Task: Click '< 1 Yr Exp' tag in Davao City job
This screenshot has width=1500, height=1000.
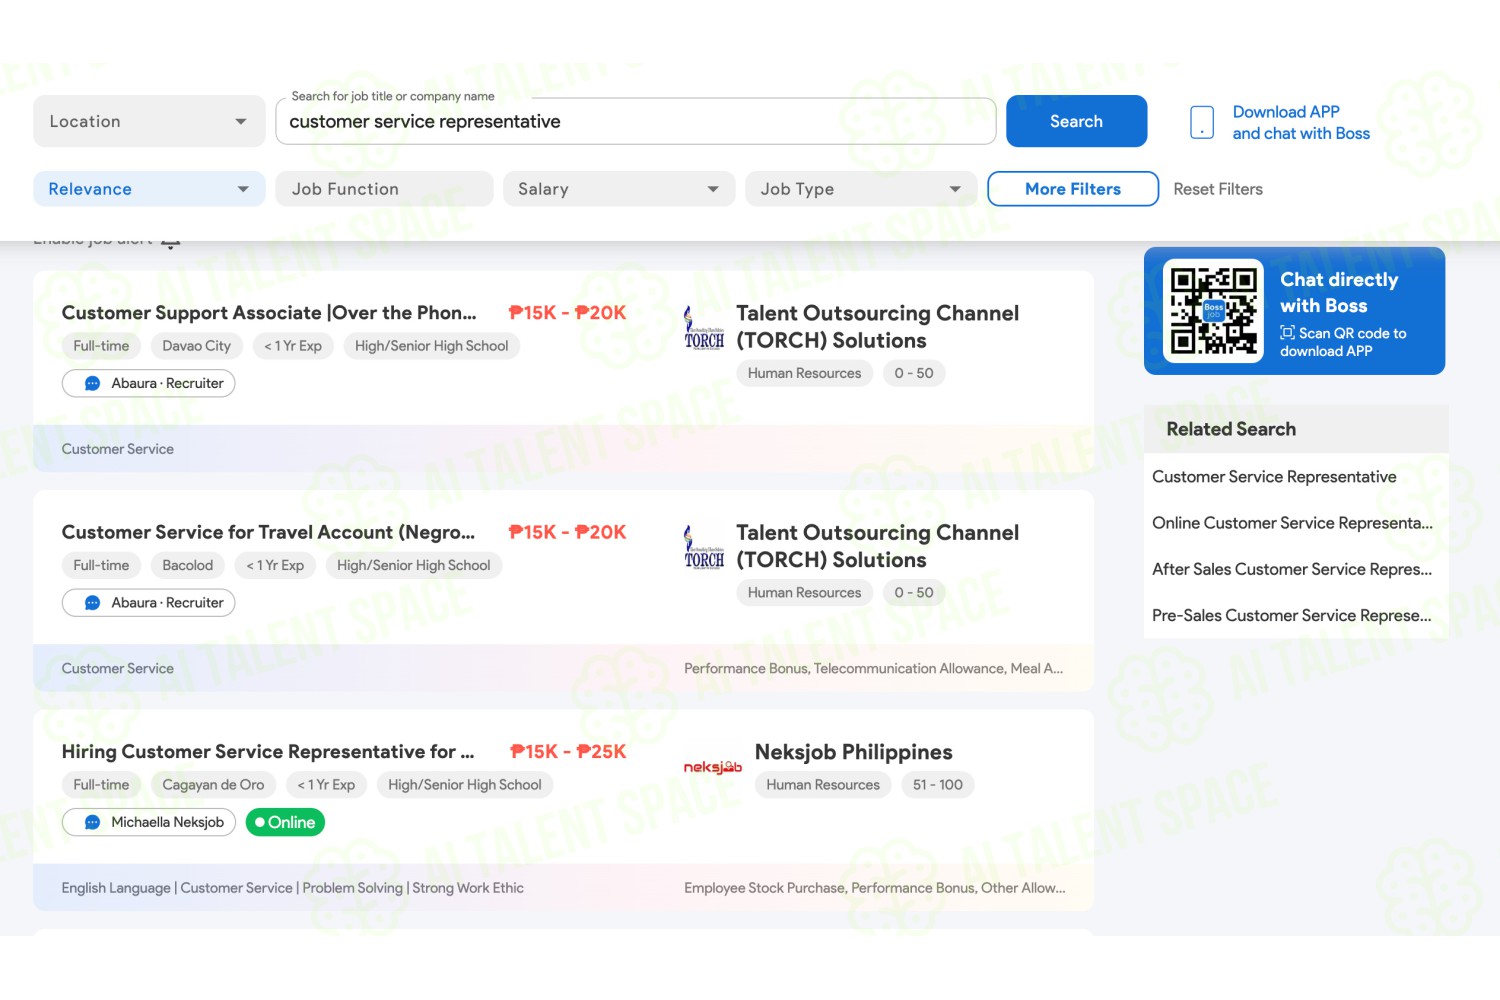Action: click(292, 346)
